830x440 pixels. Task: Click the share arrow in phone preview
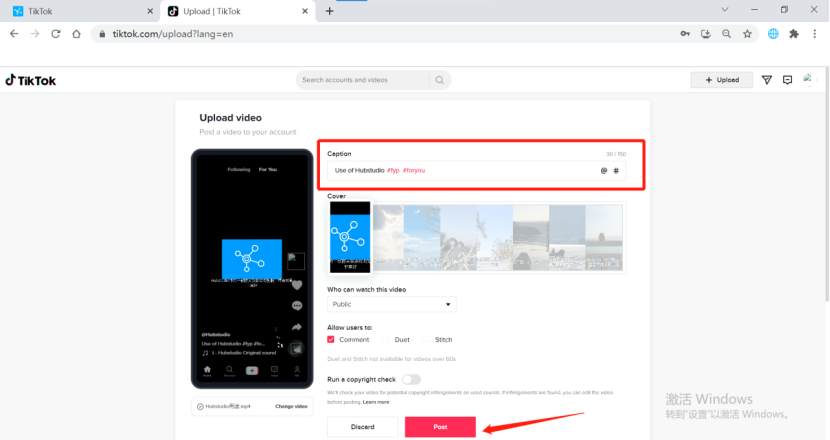pyautogui.click(x=297, y=327)
